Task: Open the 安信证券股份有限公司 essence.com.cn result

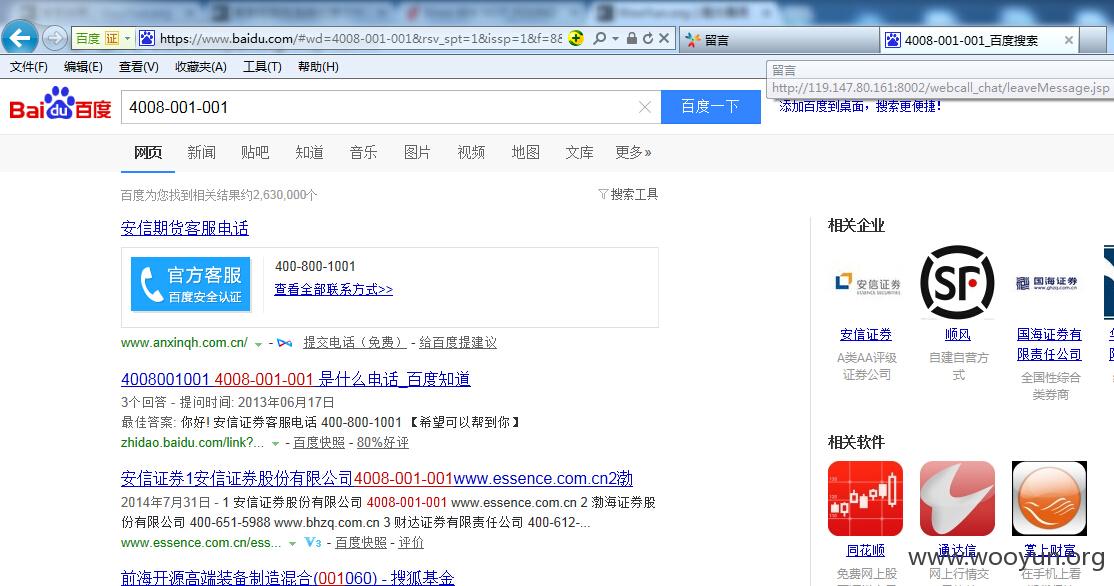Action: click(x=377, y=479)
